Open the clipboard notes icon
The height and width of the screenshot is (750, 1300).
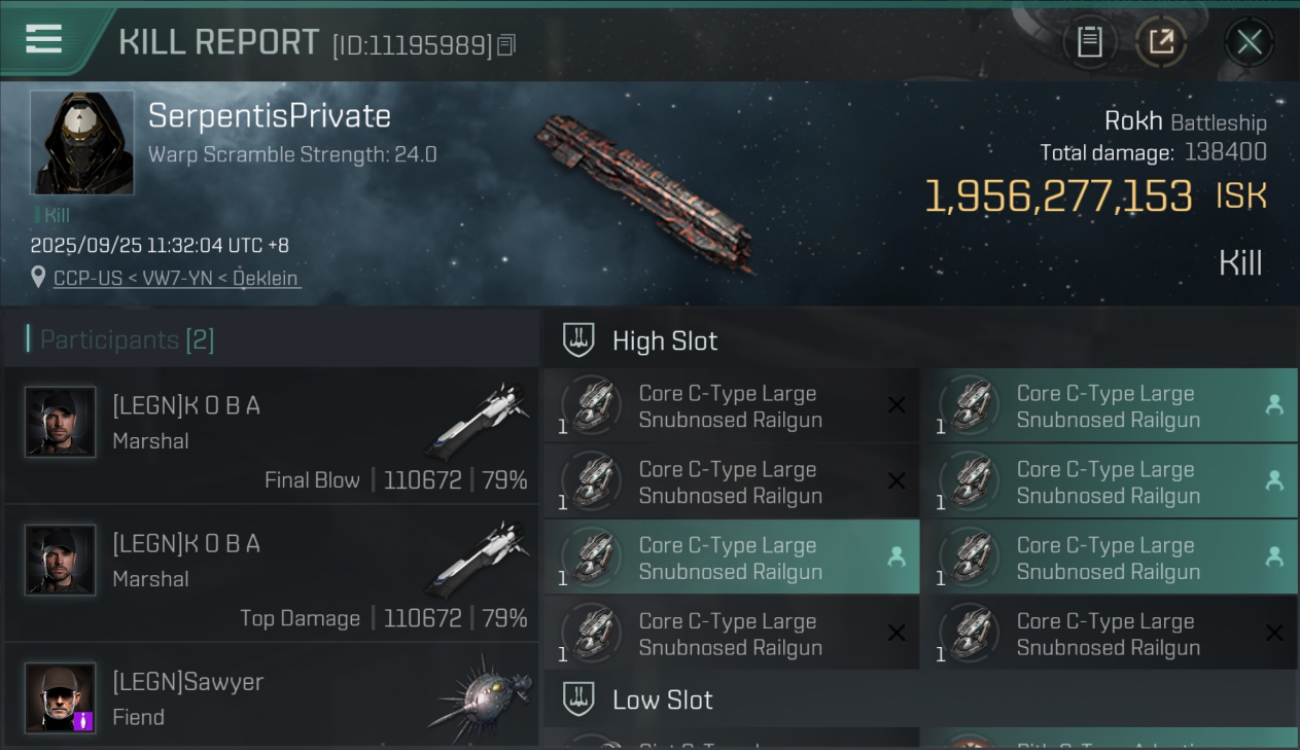(x=1089, y=42)
